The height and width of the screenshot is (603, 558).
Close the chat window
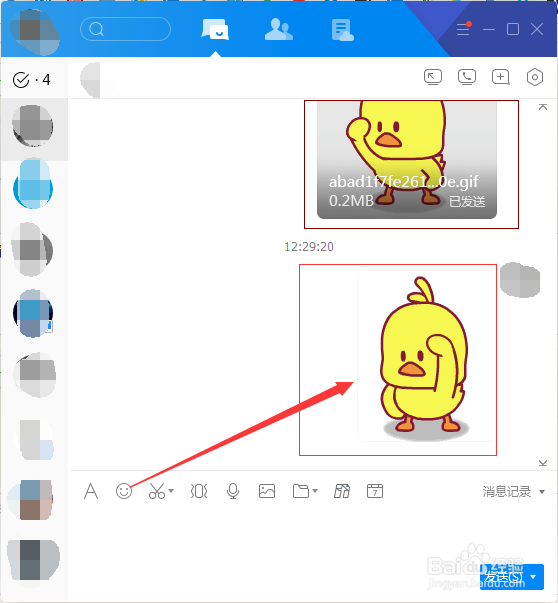tap(537, 29)
